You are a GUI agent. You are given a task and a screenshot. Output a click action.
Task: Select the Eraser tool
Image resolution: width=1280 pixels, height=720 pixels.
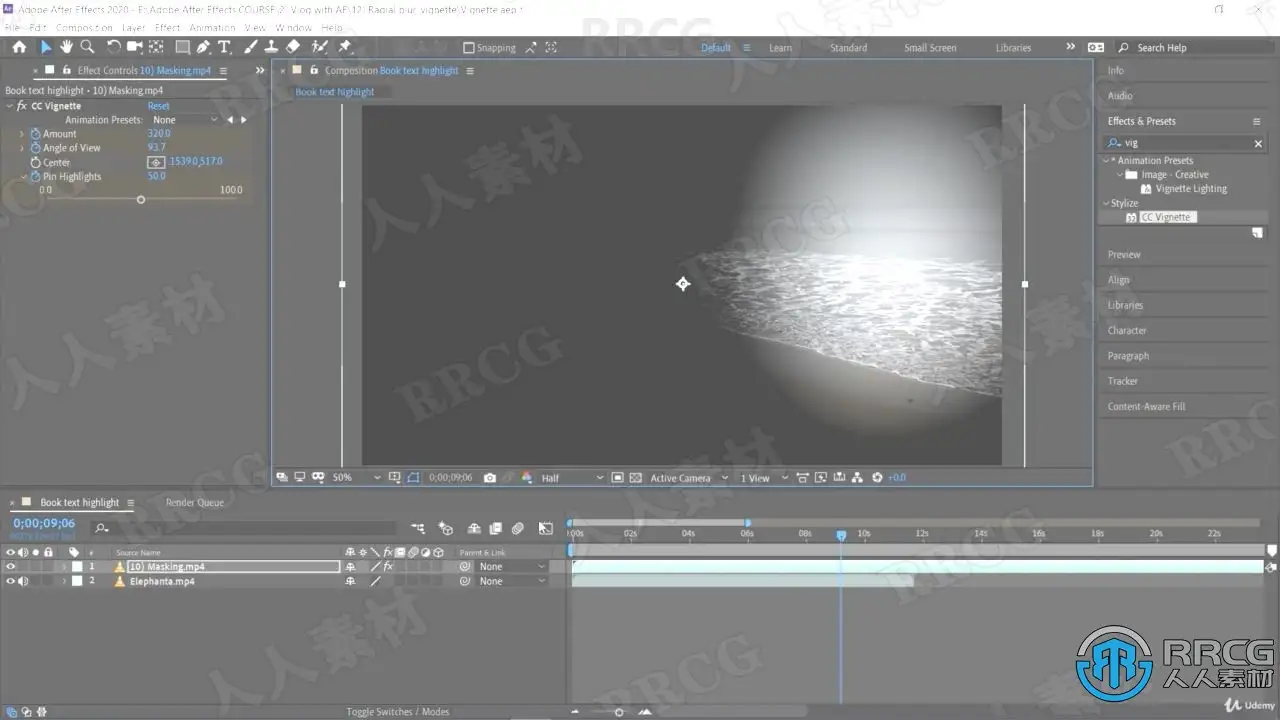click(x=293, y=47)
